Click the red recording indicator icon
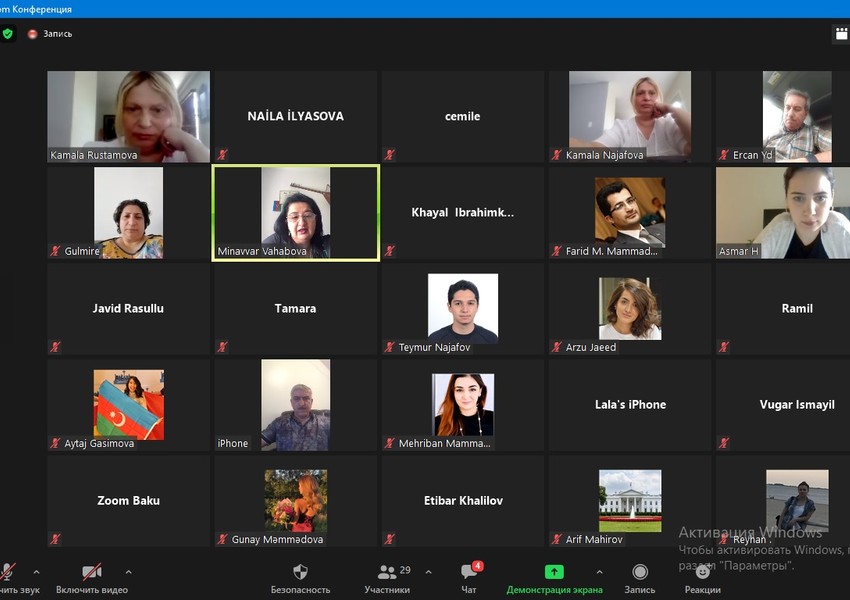 [x=32, y=34]
